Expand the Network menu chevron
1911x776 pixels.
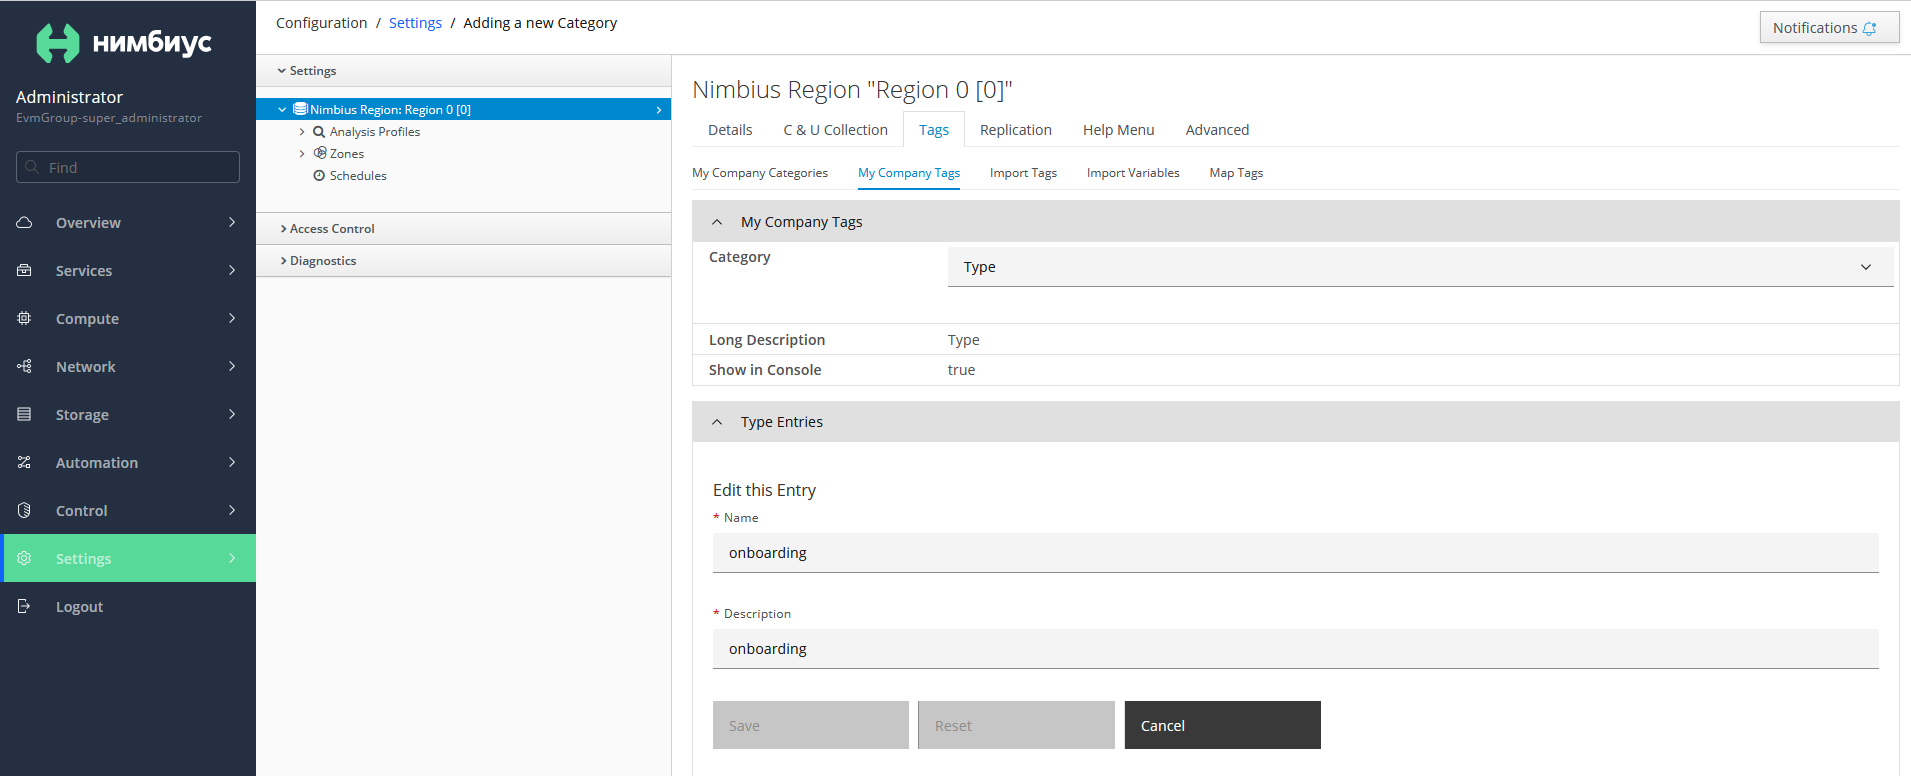coord(232,366)
